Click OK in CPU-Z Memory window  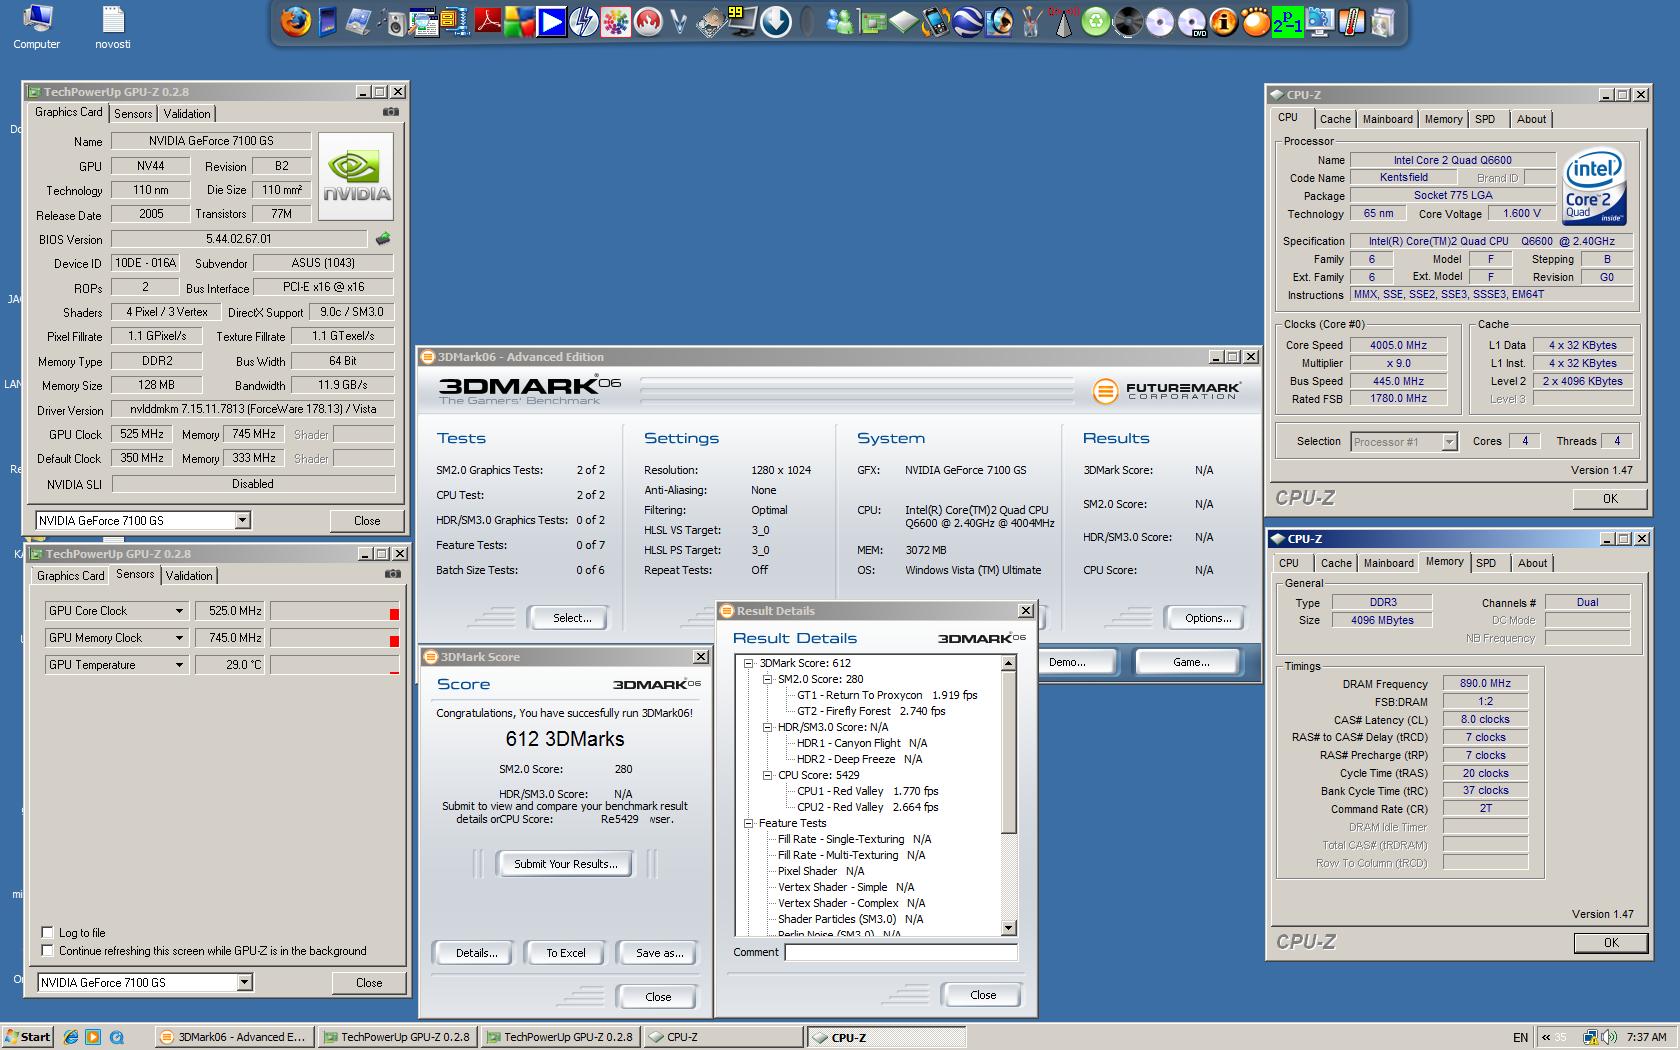pos(1611,942)
